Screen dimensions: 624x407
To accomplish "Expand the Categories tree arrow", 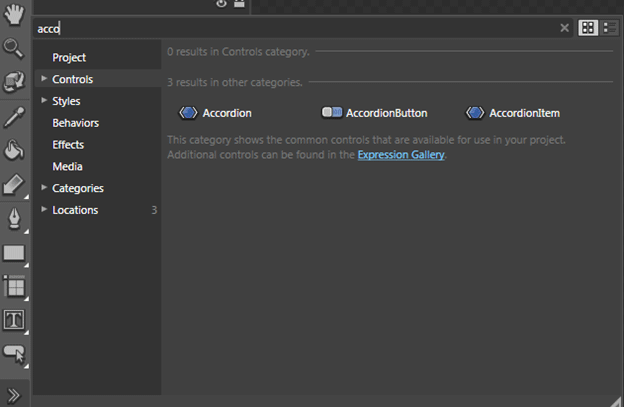I will pyautogui.click(x=44, y=187).
